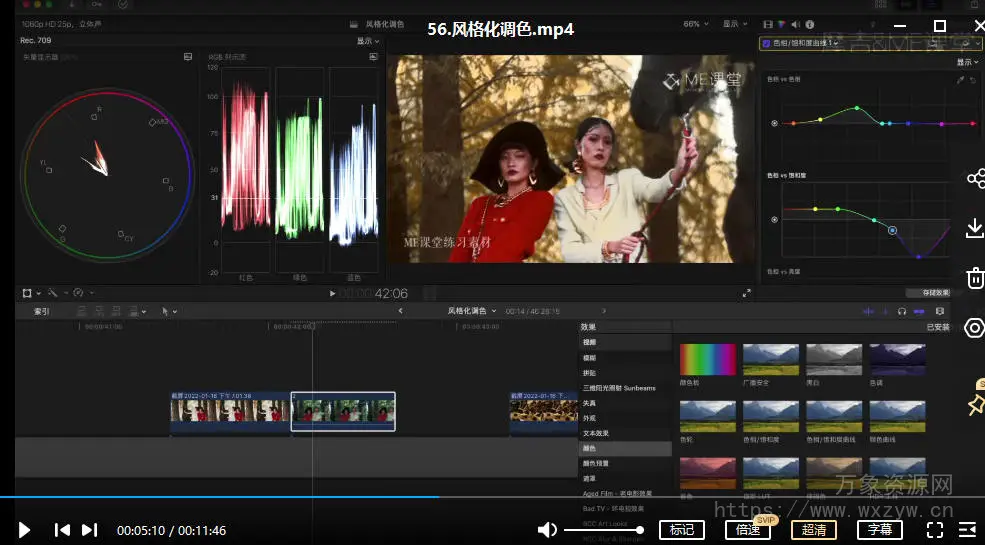This screenshot has height=545, width=985.
Task: Click the share icon on right sidebar
Action: click(x=975, y=179)
